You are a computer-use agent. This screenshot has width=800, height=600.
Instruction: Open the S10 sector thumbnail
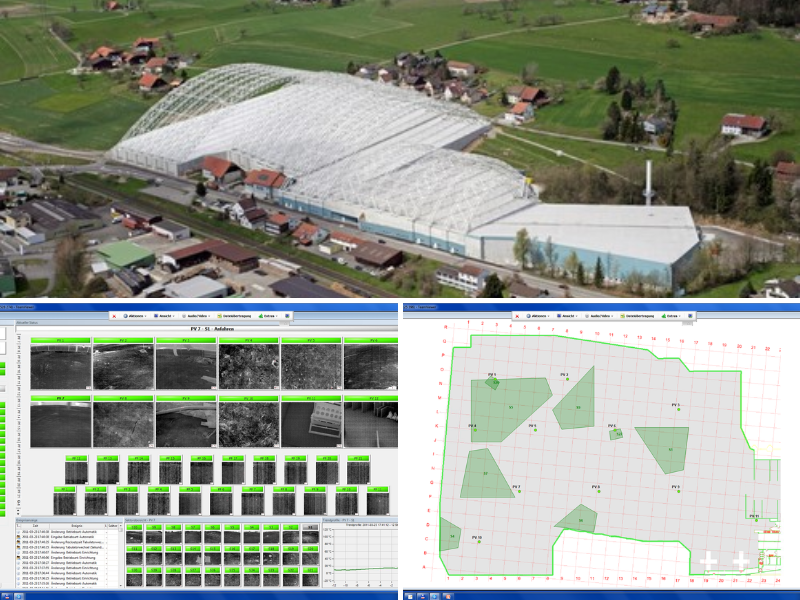[x=134, y=537]
